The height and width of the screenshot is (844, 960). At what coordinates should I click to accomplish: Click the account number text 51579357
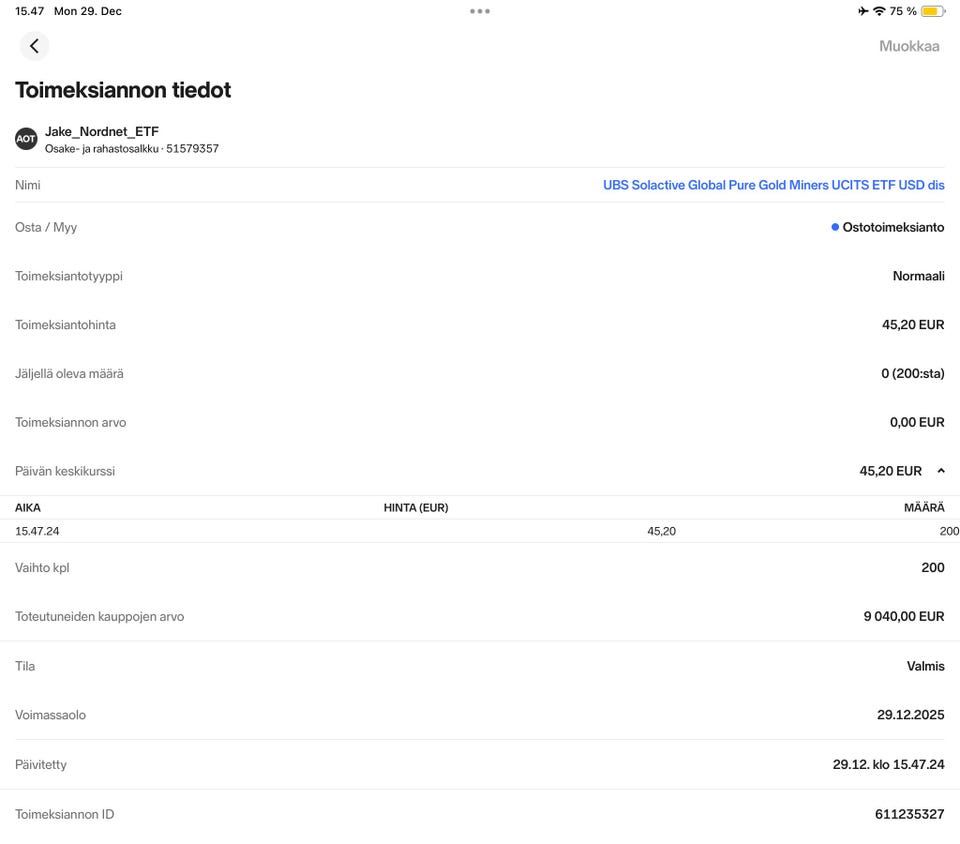(192, 149)
